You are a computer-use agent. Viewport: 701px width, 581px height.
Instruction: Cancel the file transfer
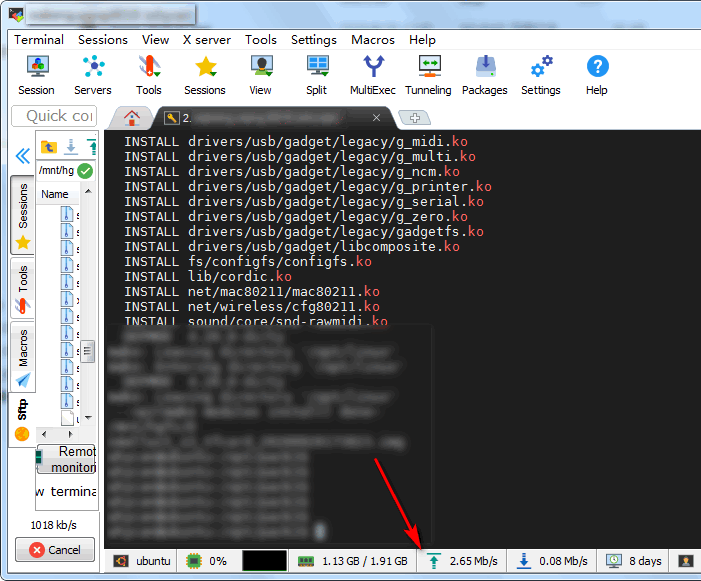tap(55, 550)
